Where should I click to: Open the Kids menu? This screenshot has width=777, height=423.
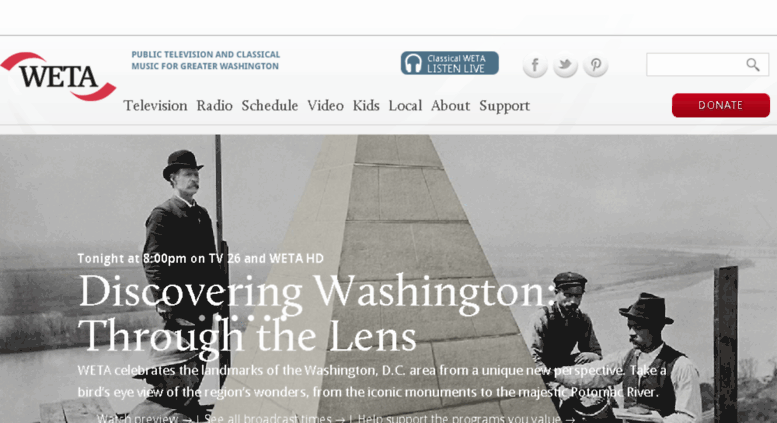point(366,106)
